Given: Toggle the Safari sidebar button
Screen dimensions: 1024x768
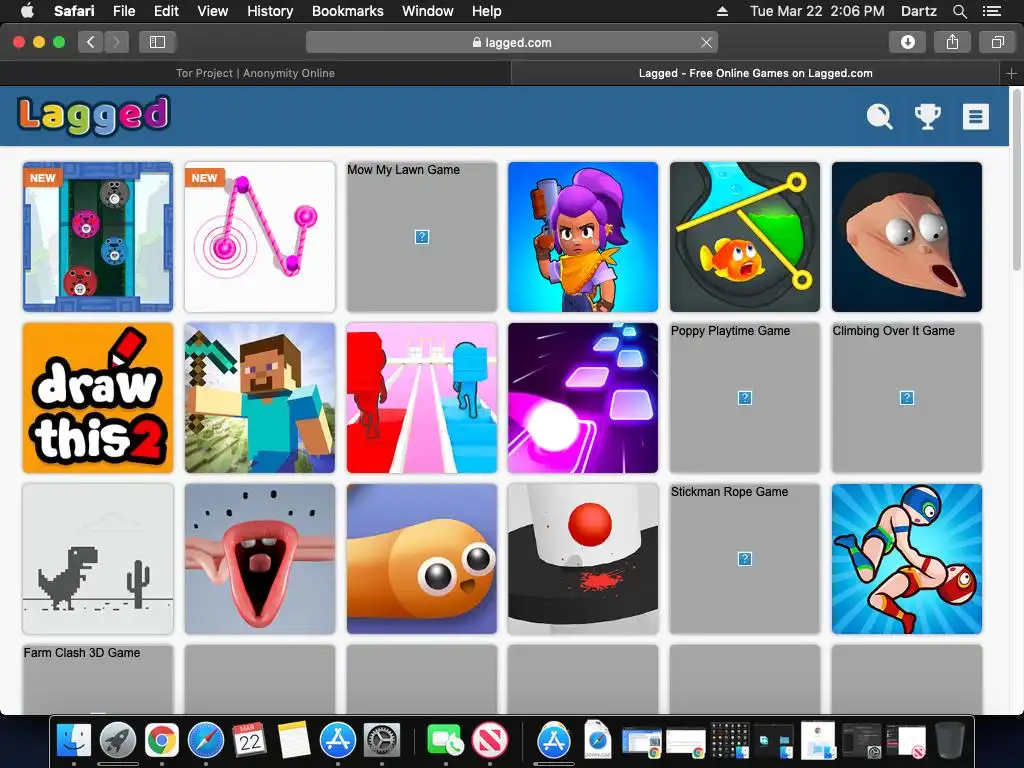Looking at the screenshot, I should pyautogui.click(x=157, y=42).
